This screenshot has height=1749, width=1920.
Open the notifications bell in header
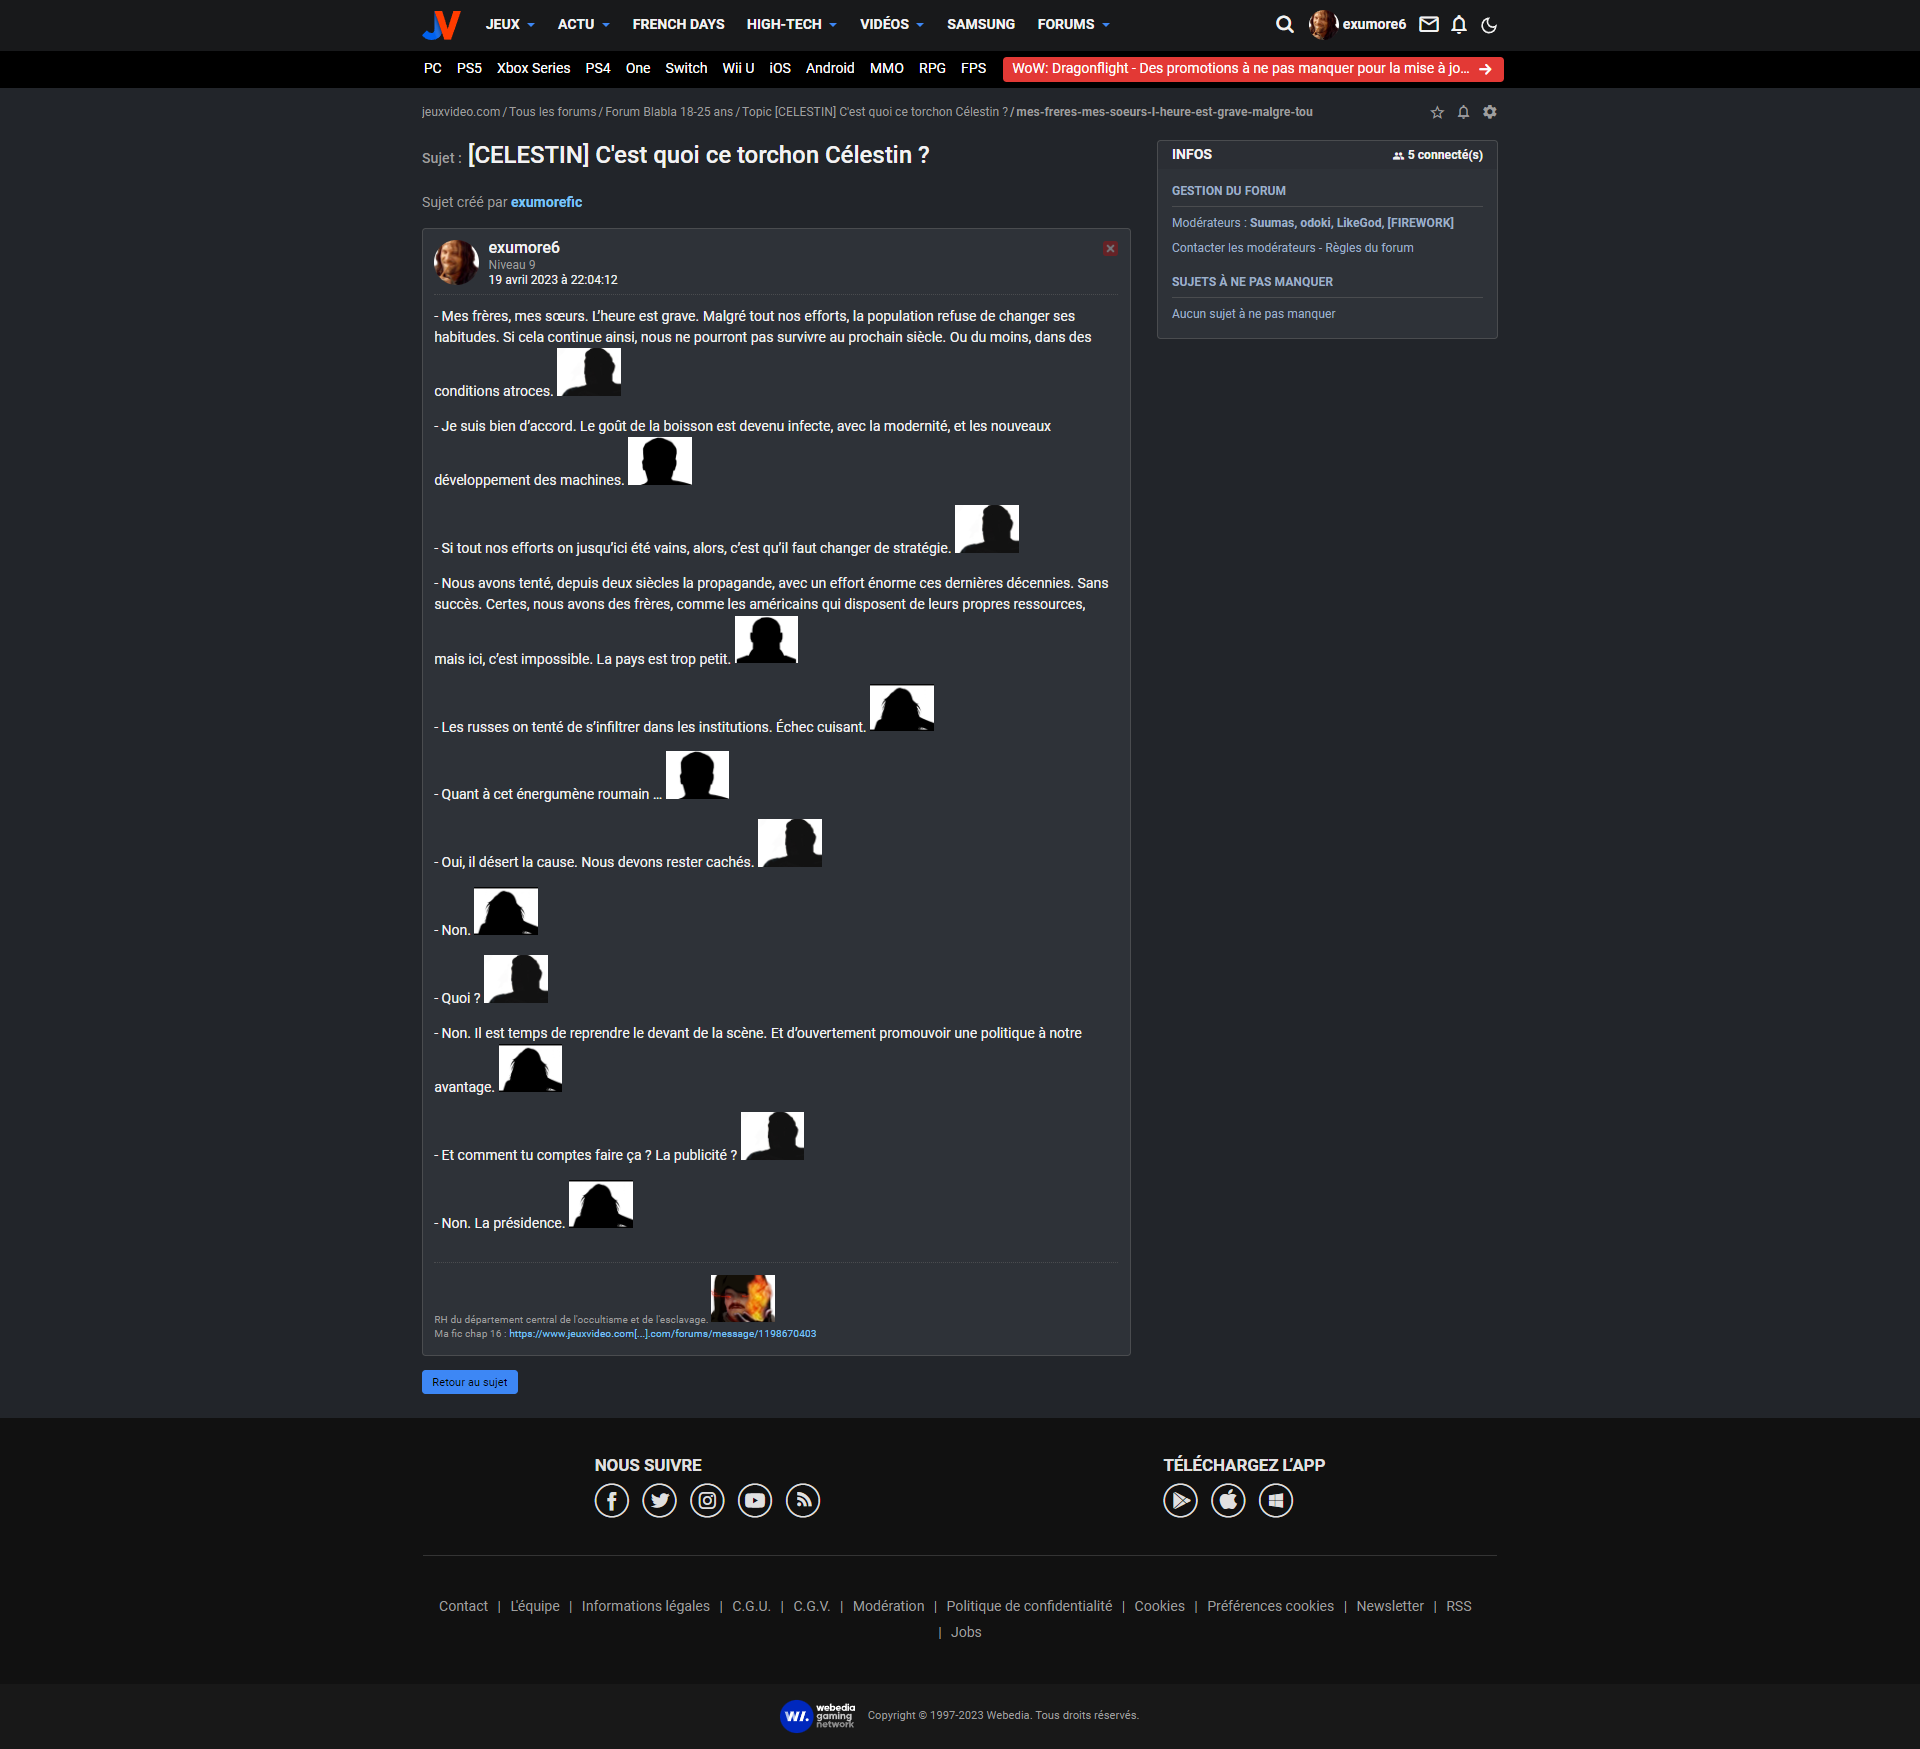click(1459, 24)
